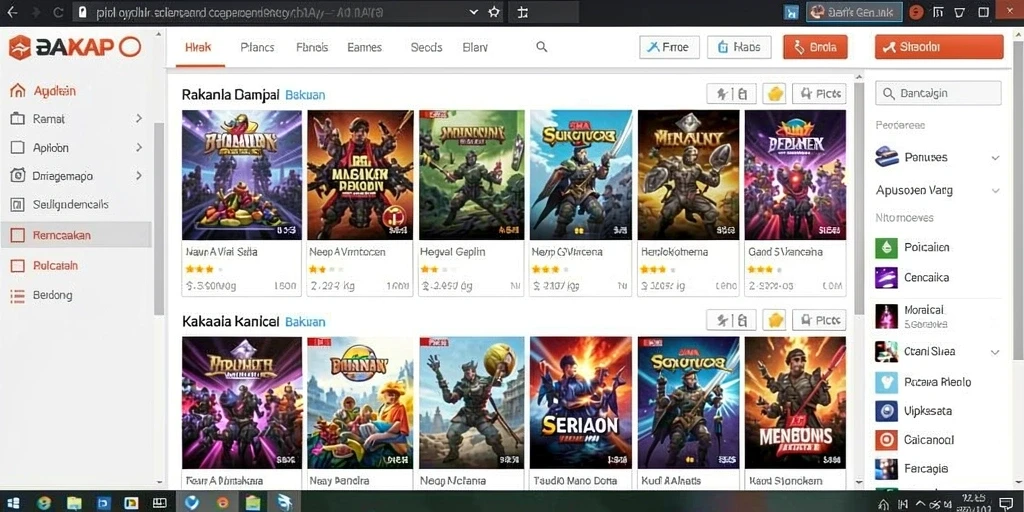
Task: Click the Ctanl Slraa icon
Action: pyautogui.click(x=886, y=351)
